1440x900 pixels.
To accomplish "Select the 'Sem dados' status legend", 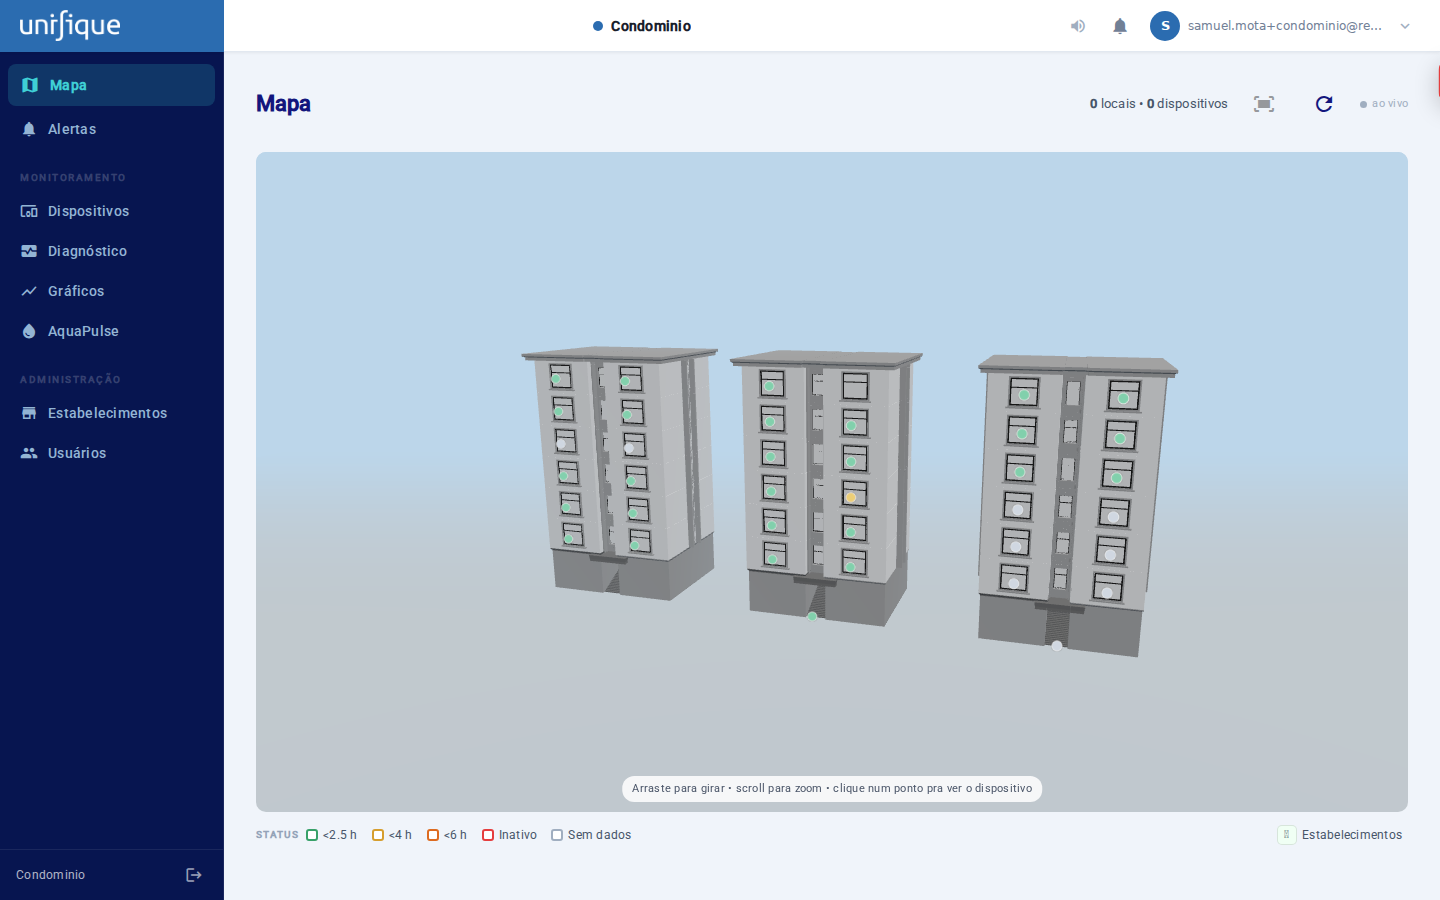I will 591,835.
